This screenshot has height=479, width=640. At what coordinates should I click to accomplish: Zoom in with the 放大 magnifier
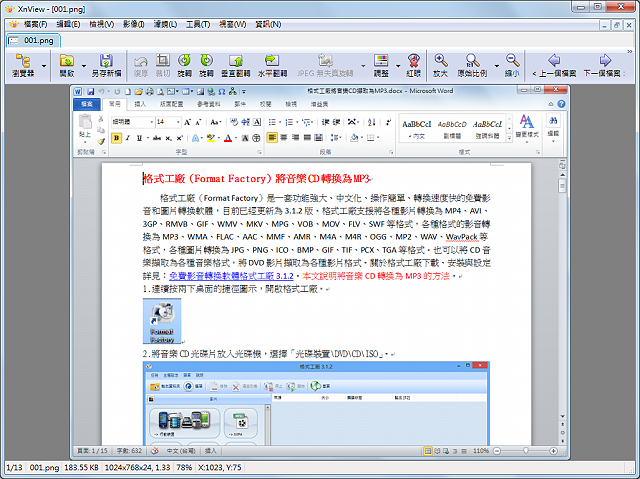point(440,65)
